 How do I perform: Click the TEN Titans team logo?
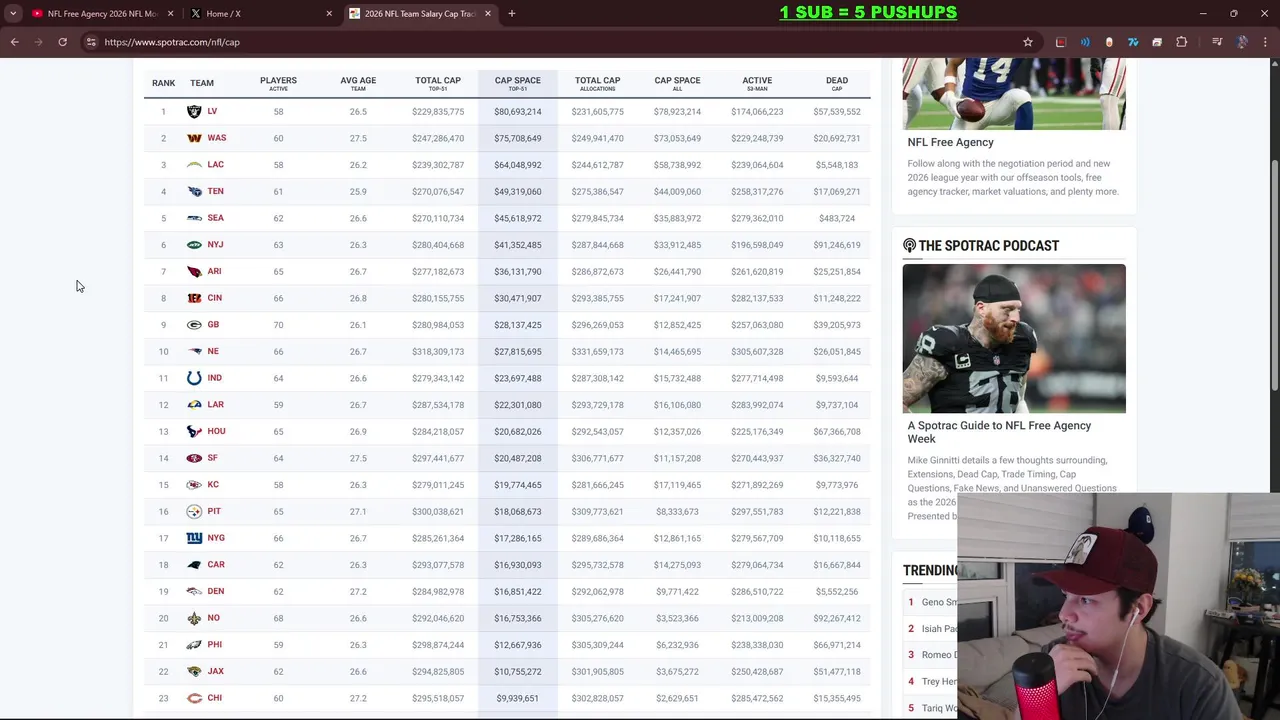click(194, 191)
